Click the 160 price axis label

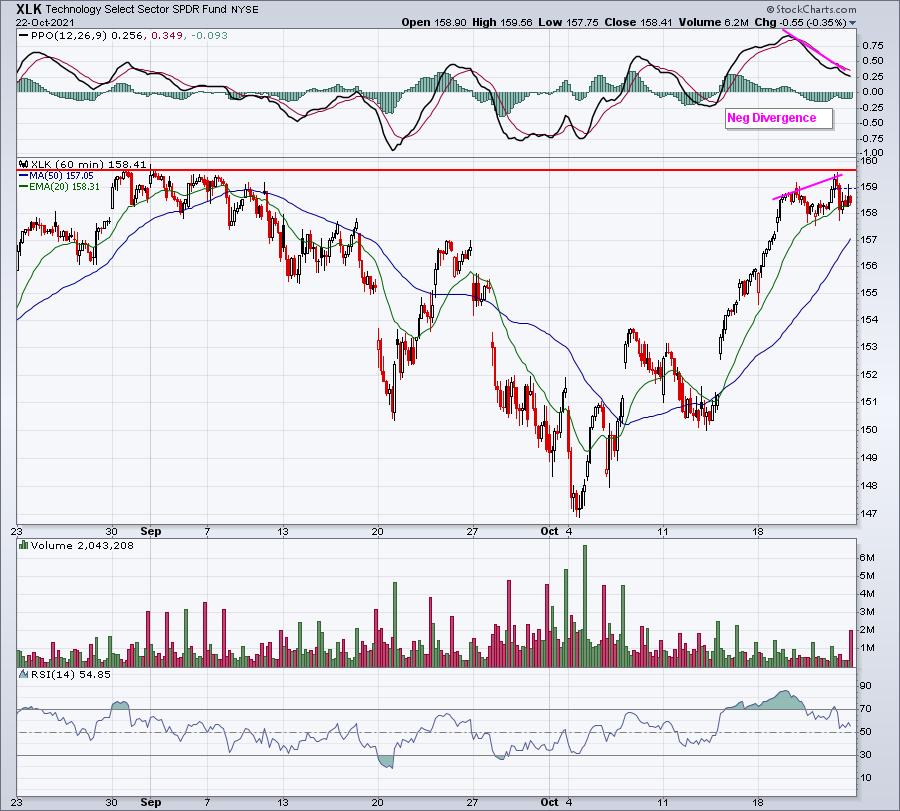click(869, 160)
